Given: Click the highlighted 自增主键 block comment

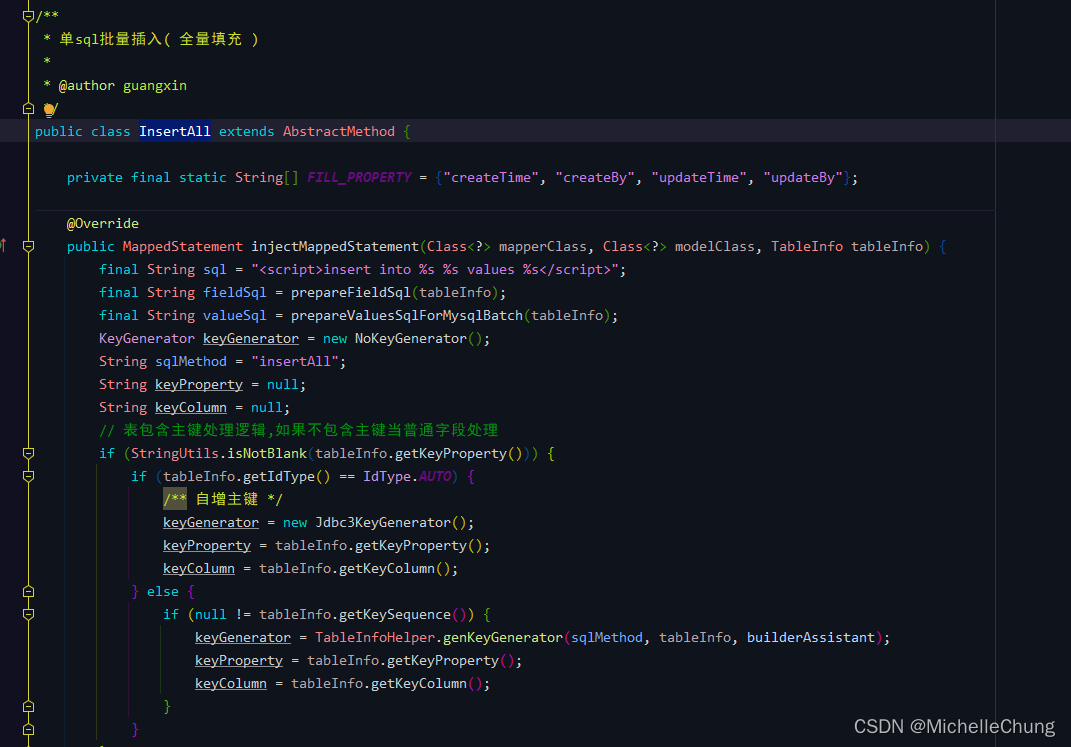Looking at the screenshot, I should 223,499.
